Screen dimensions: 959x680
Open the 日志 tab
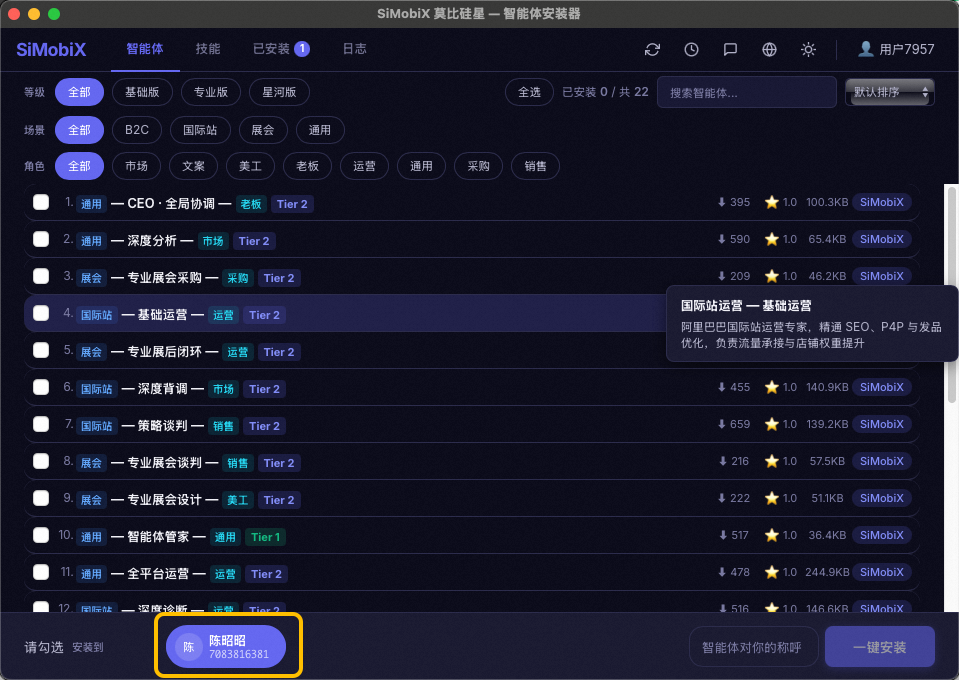(x=355, y=49)
